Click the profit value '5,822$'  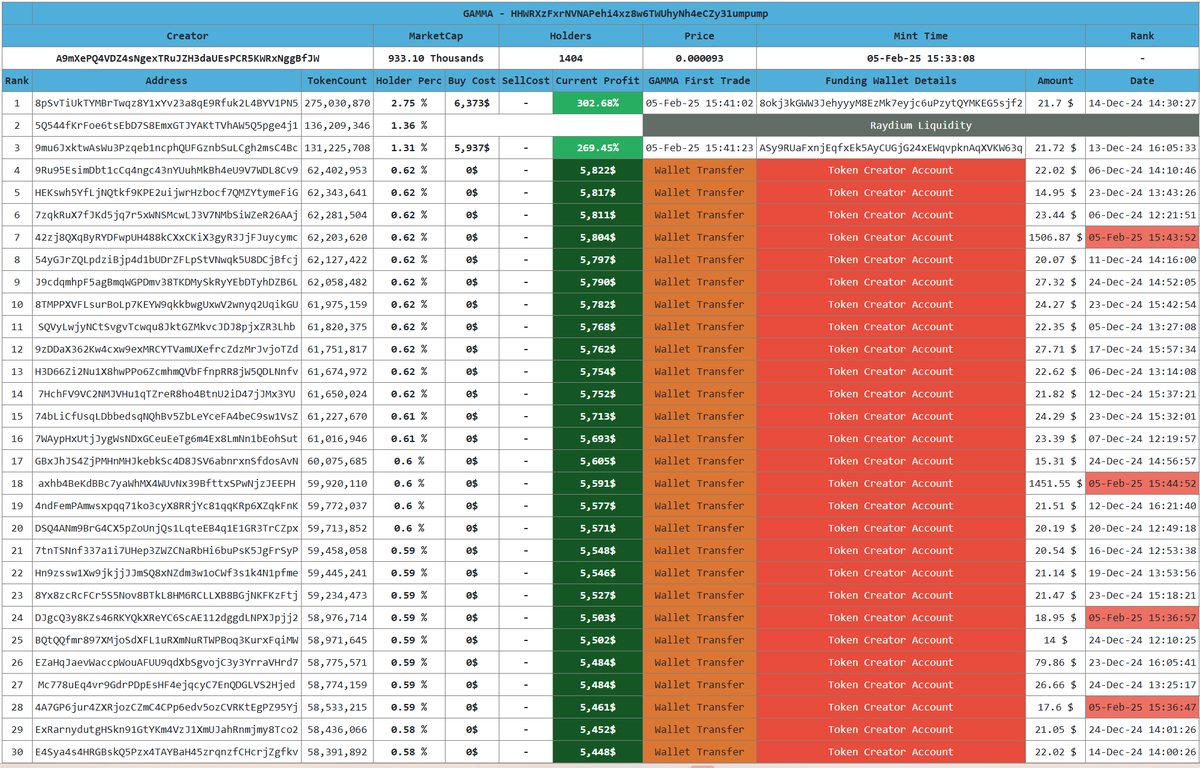pos(598,170)
